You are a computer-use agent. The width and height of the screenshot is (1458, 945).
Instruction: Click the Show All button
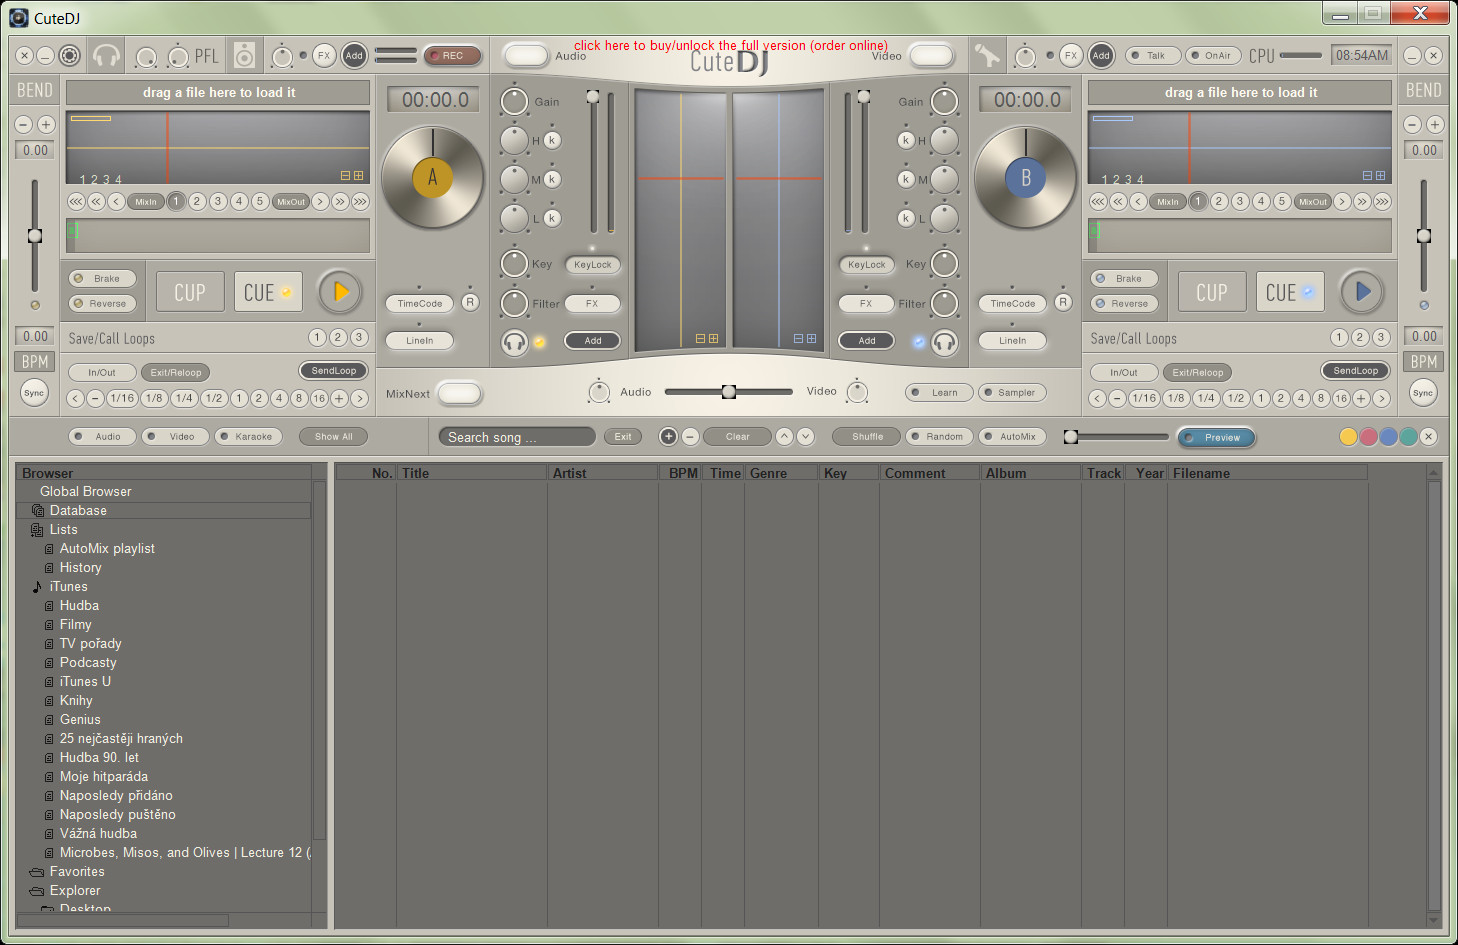333,436
